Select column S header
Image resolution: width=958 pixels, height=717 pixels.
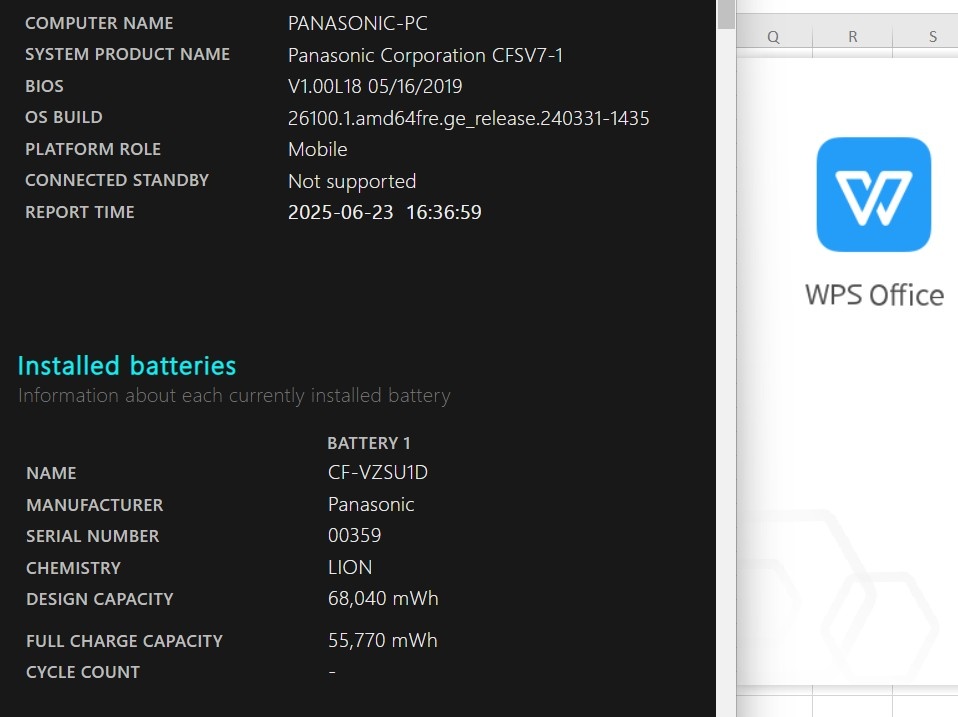(926, 37)
